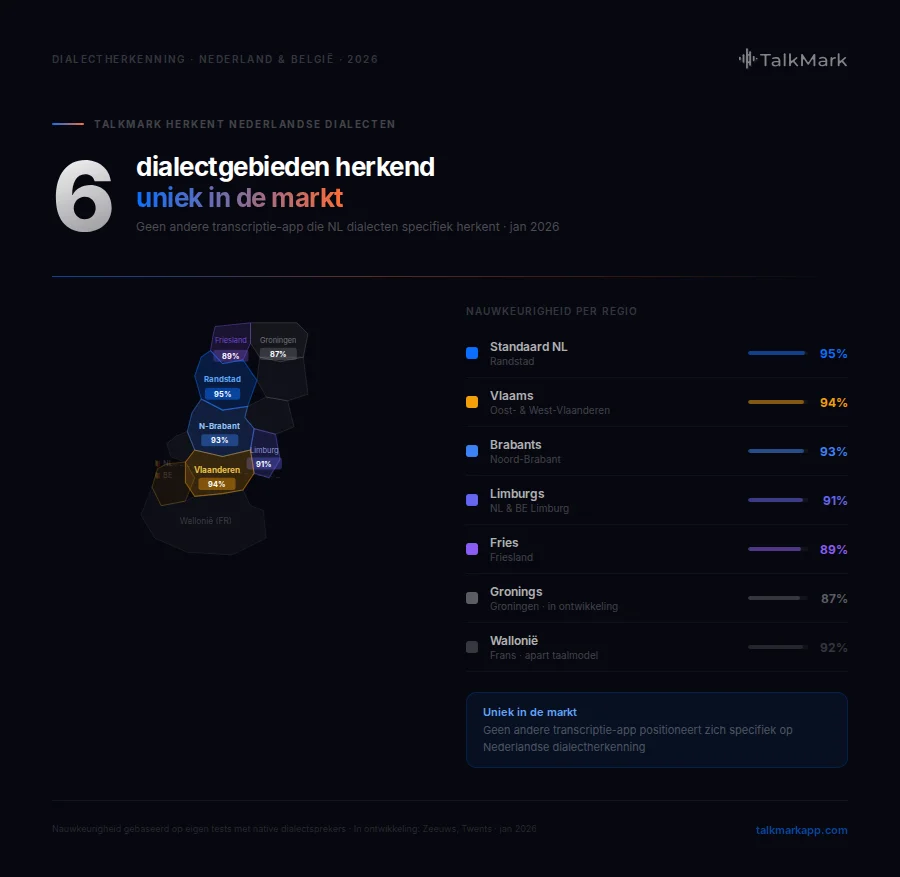Click the Uniek in de markt info box

(x=656, y=729)
